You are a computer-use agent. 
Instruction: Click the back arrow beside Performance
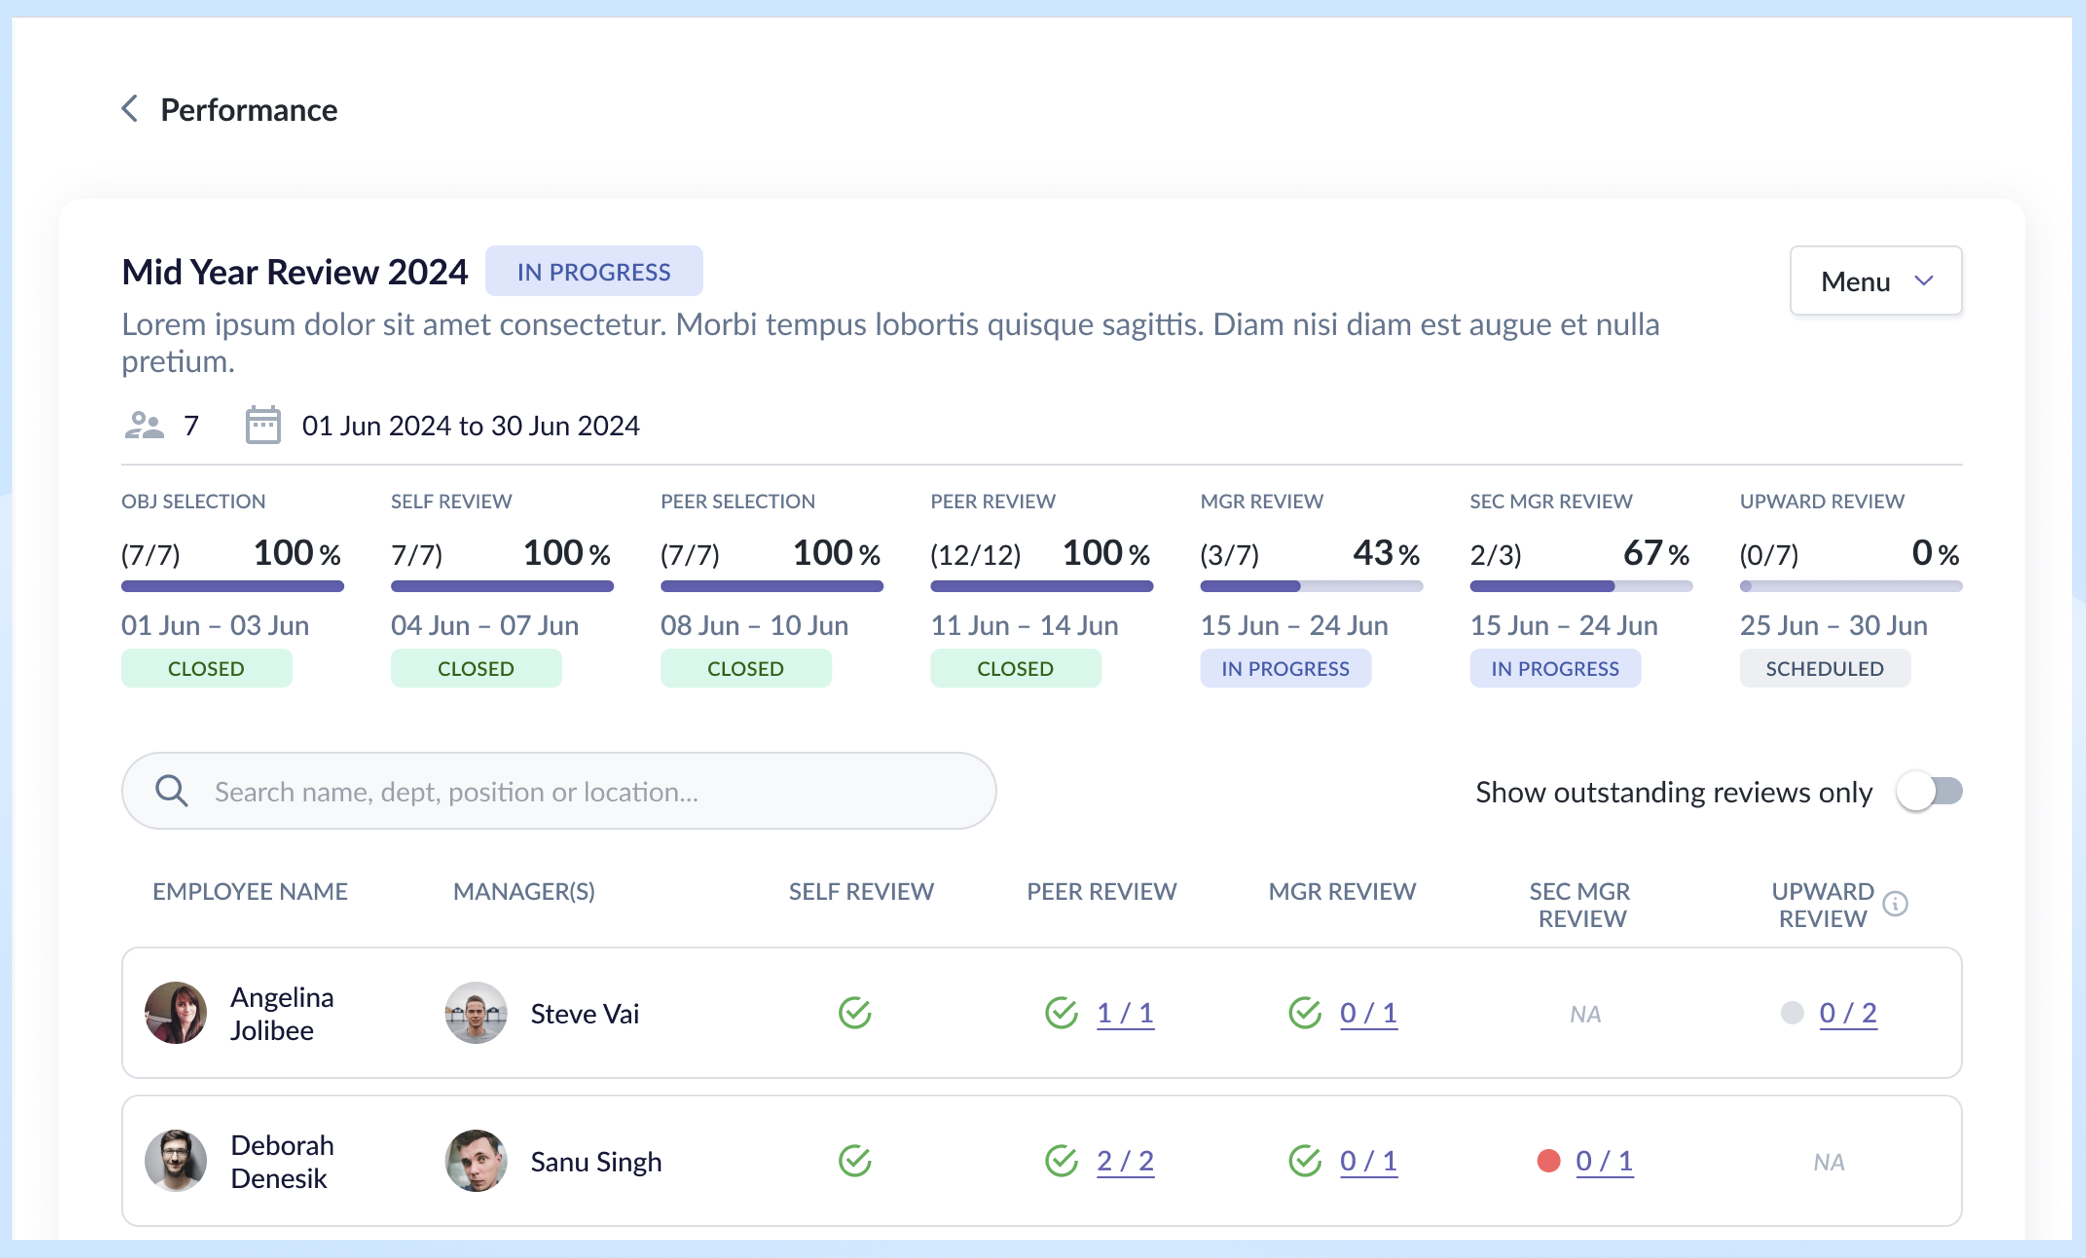pyautogui.click(x=130, y=109)
